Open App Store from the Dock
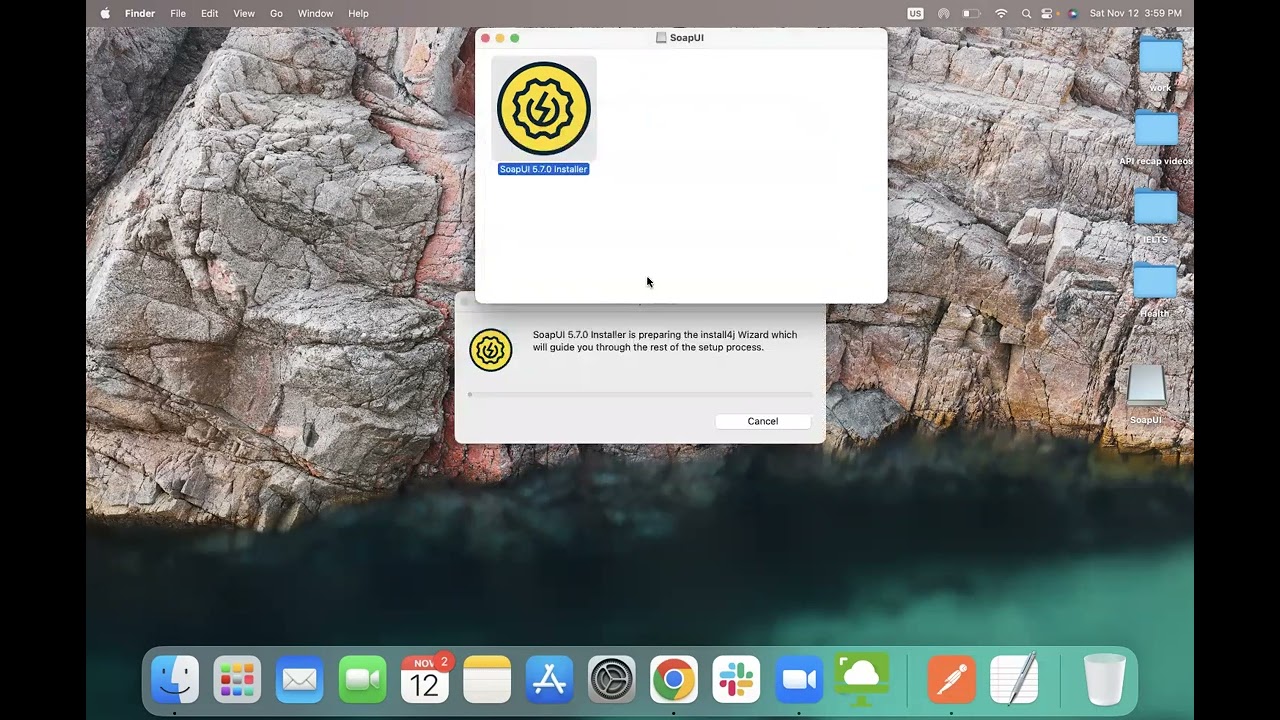Viewport: 1280px width, 720px height. (x=549, y=680)
